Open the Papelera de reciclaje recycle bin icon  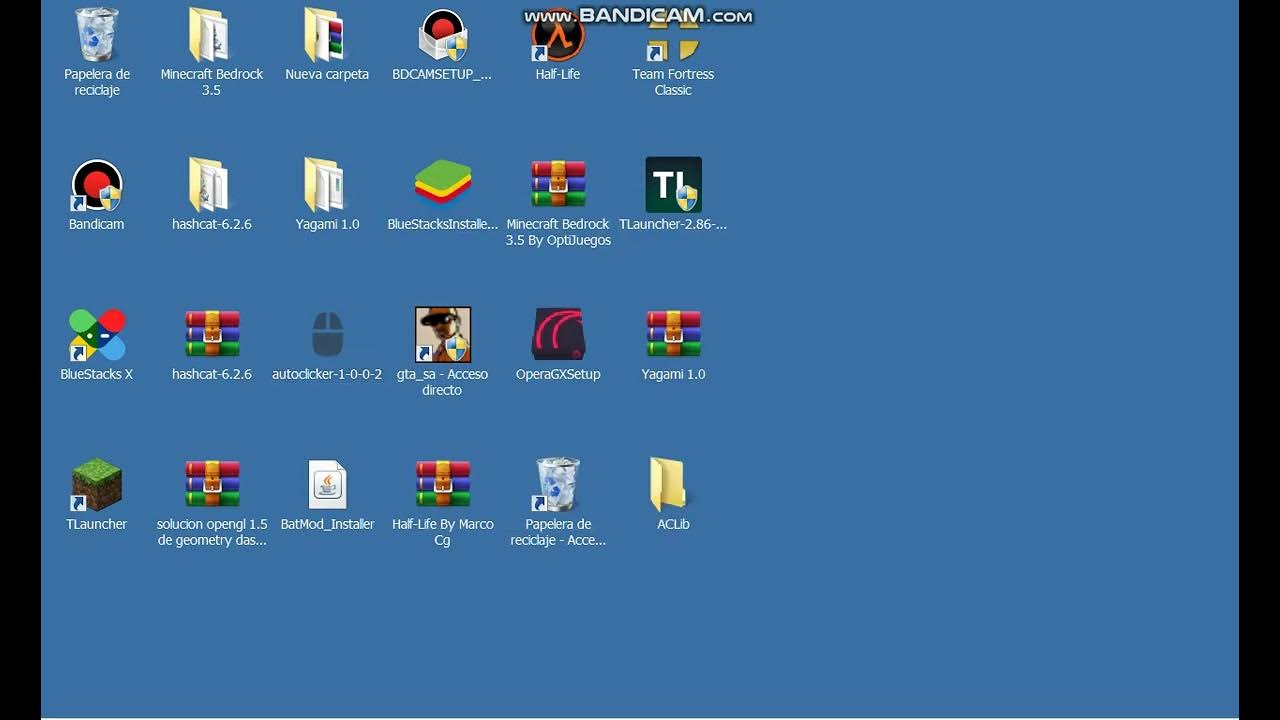[97, 35]
